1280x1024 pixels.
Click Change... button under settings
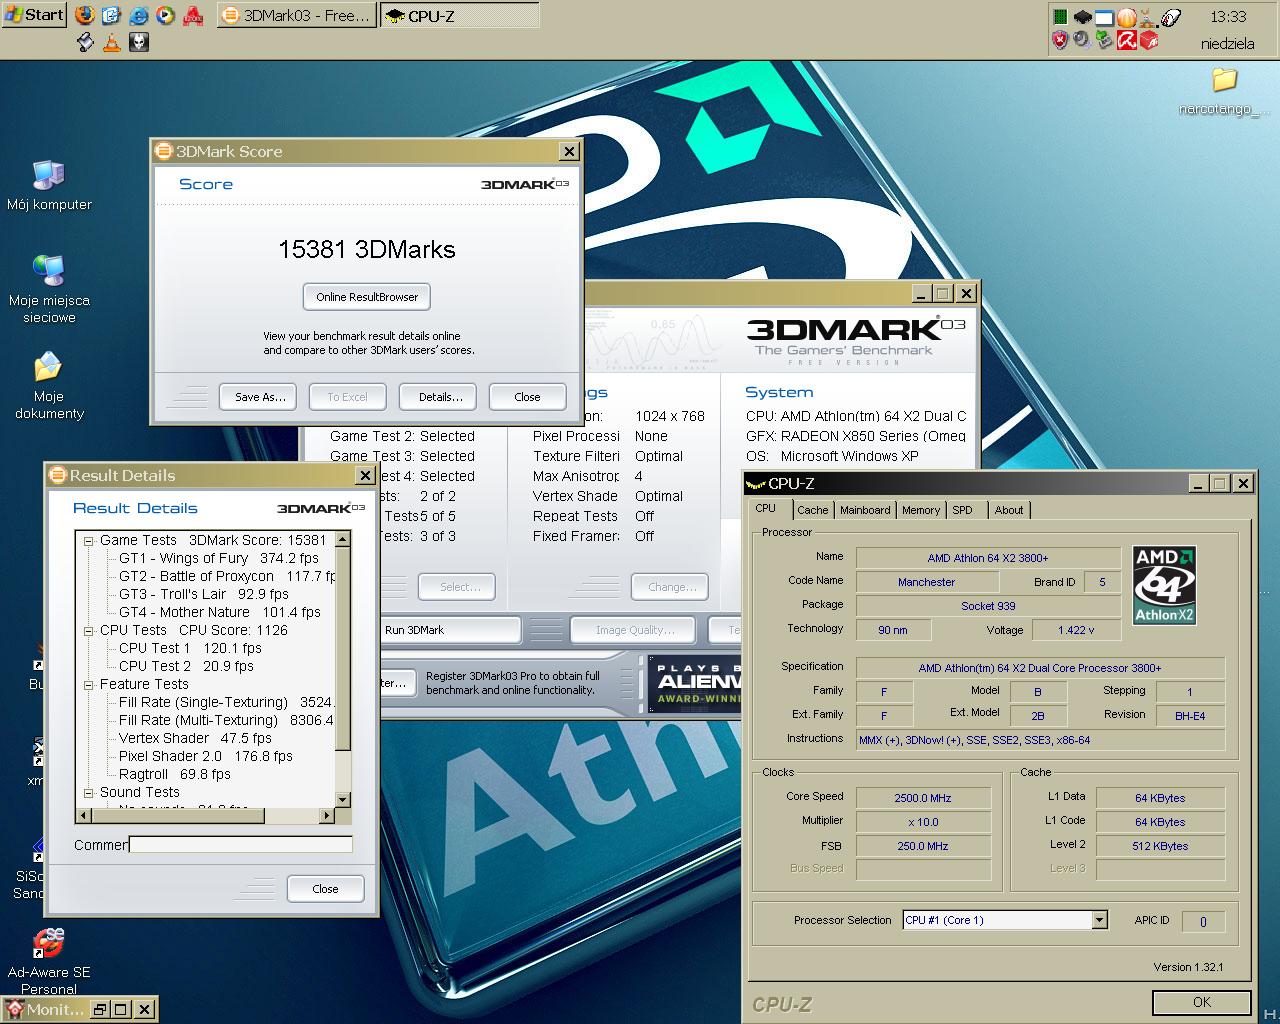pos(670,587)
